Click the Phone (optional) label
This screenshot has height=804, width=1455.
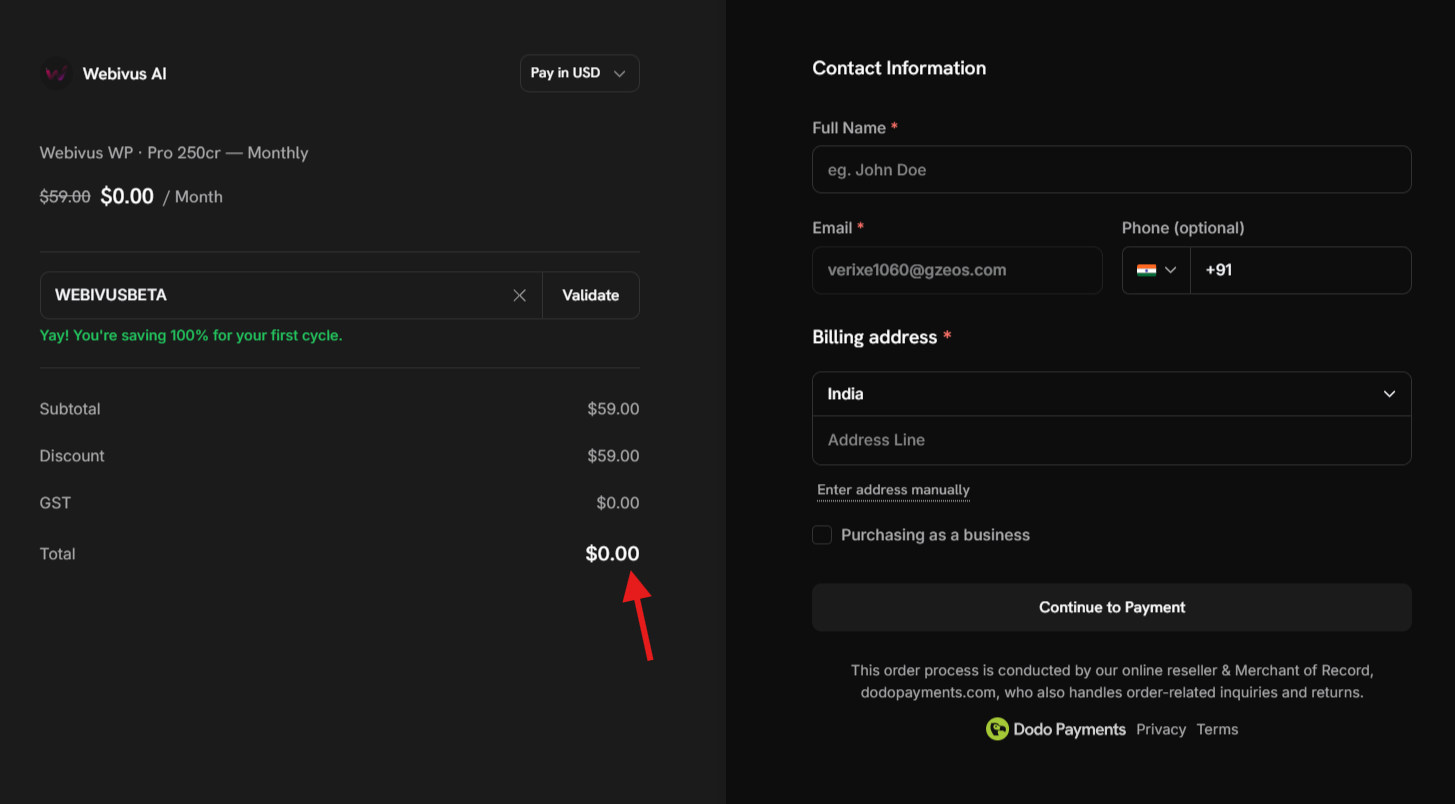coord(1183,228)
